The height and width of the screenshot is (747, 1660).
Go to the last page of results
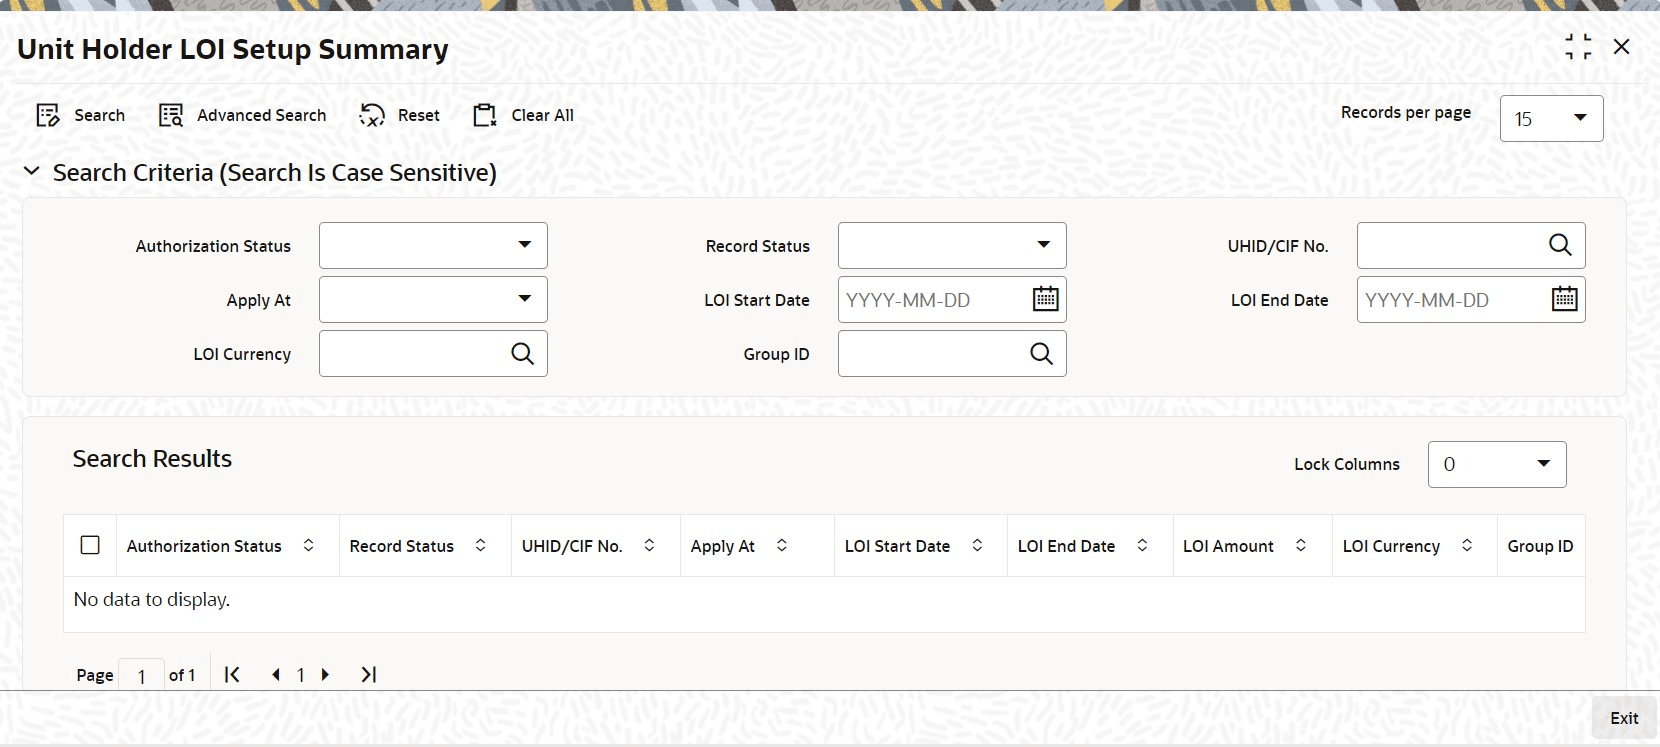[x=368, y=674]
